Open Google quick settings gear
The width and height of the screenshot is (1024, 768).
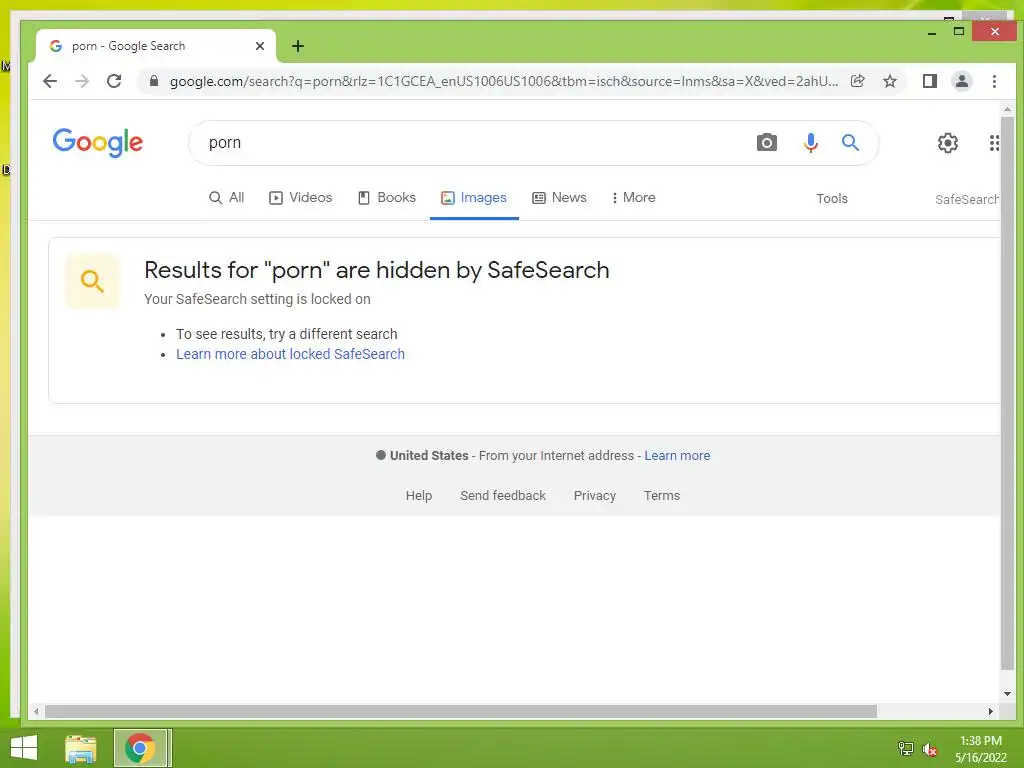coord(948,142)
